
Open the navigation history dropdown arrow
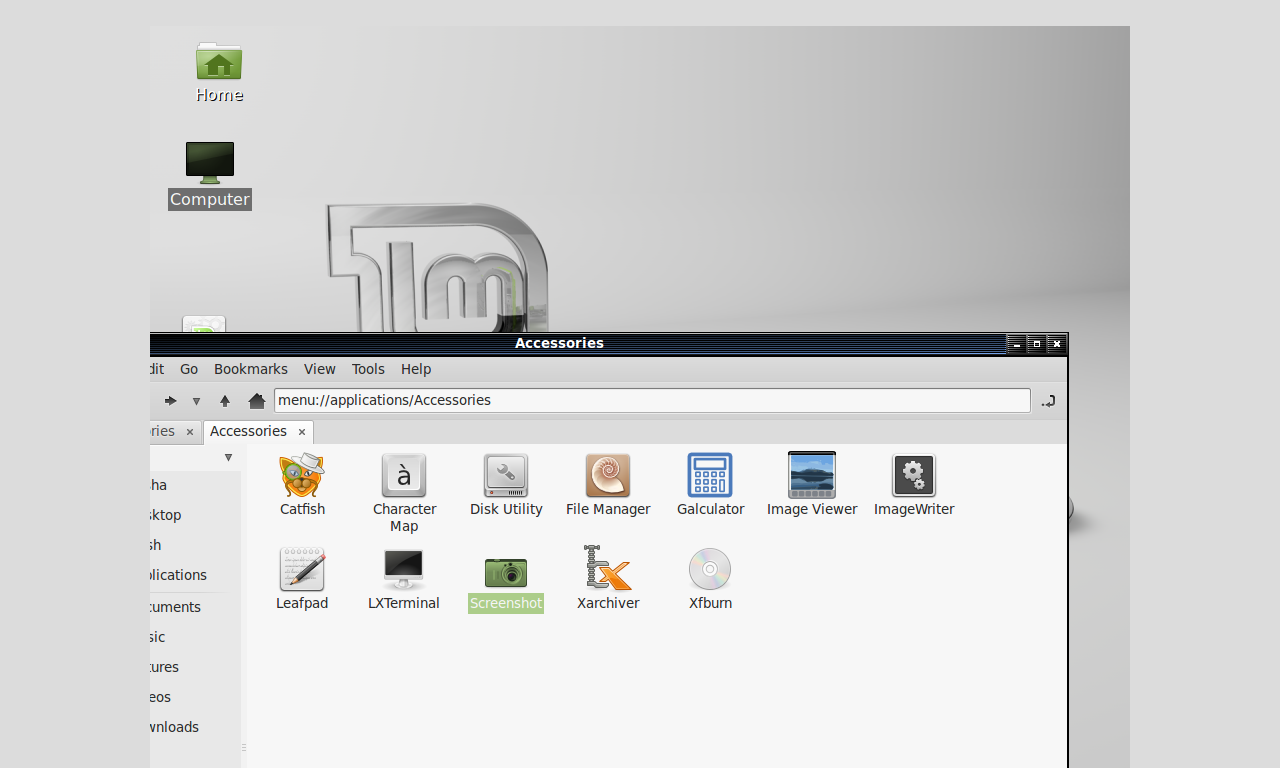click(196, 401)
